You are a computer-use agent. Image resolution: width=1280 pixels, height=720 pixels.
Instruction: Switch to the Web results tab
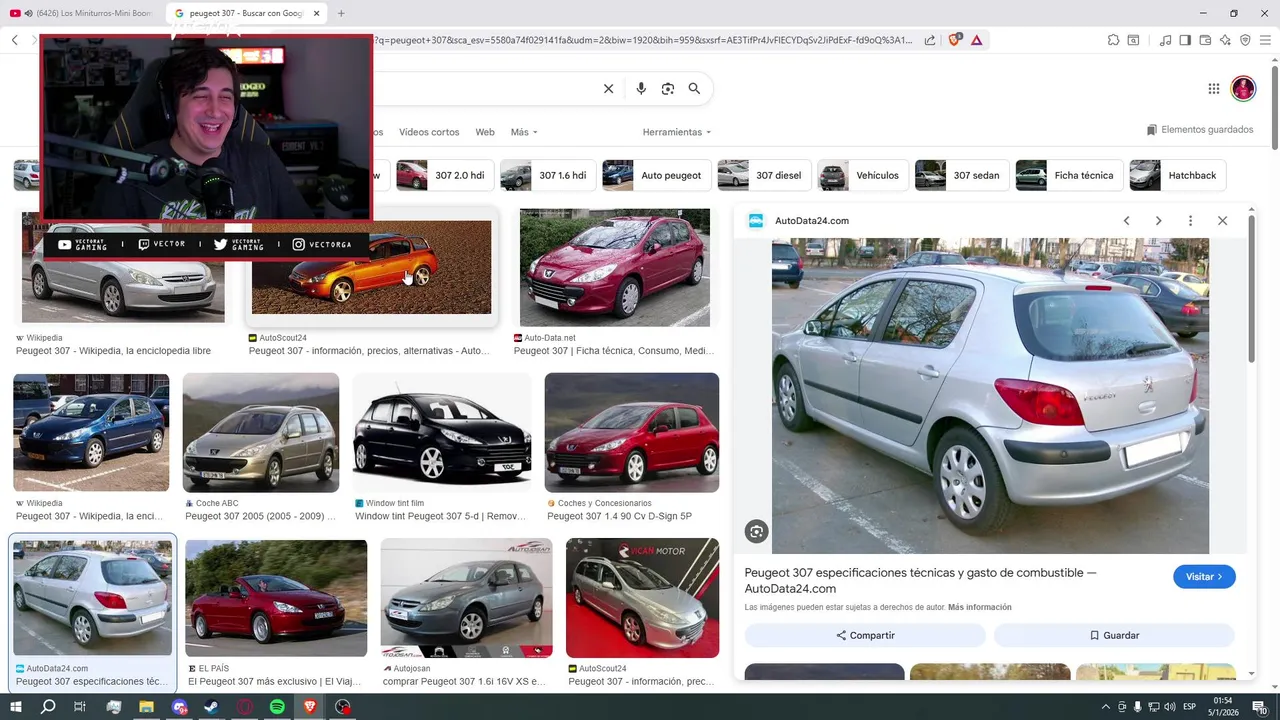[485, 132]
